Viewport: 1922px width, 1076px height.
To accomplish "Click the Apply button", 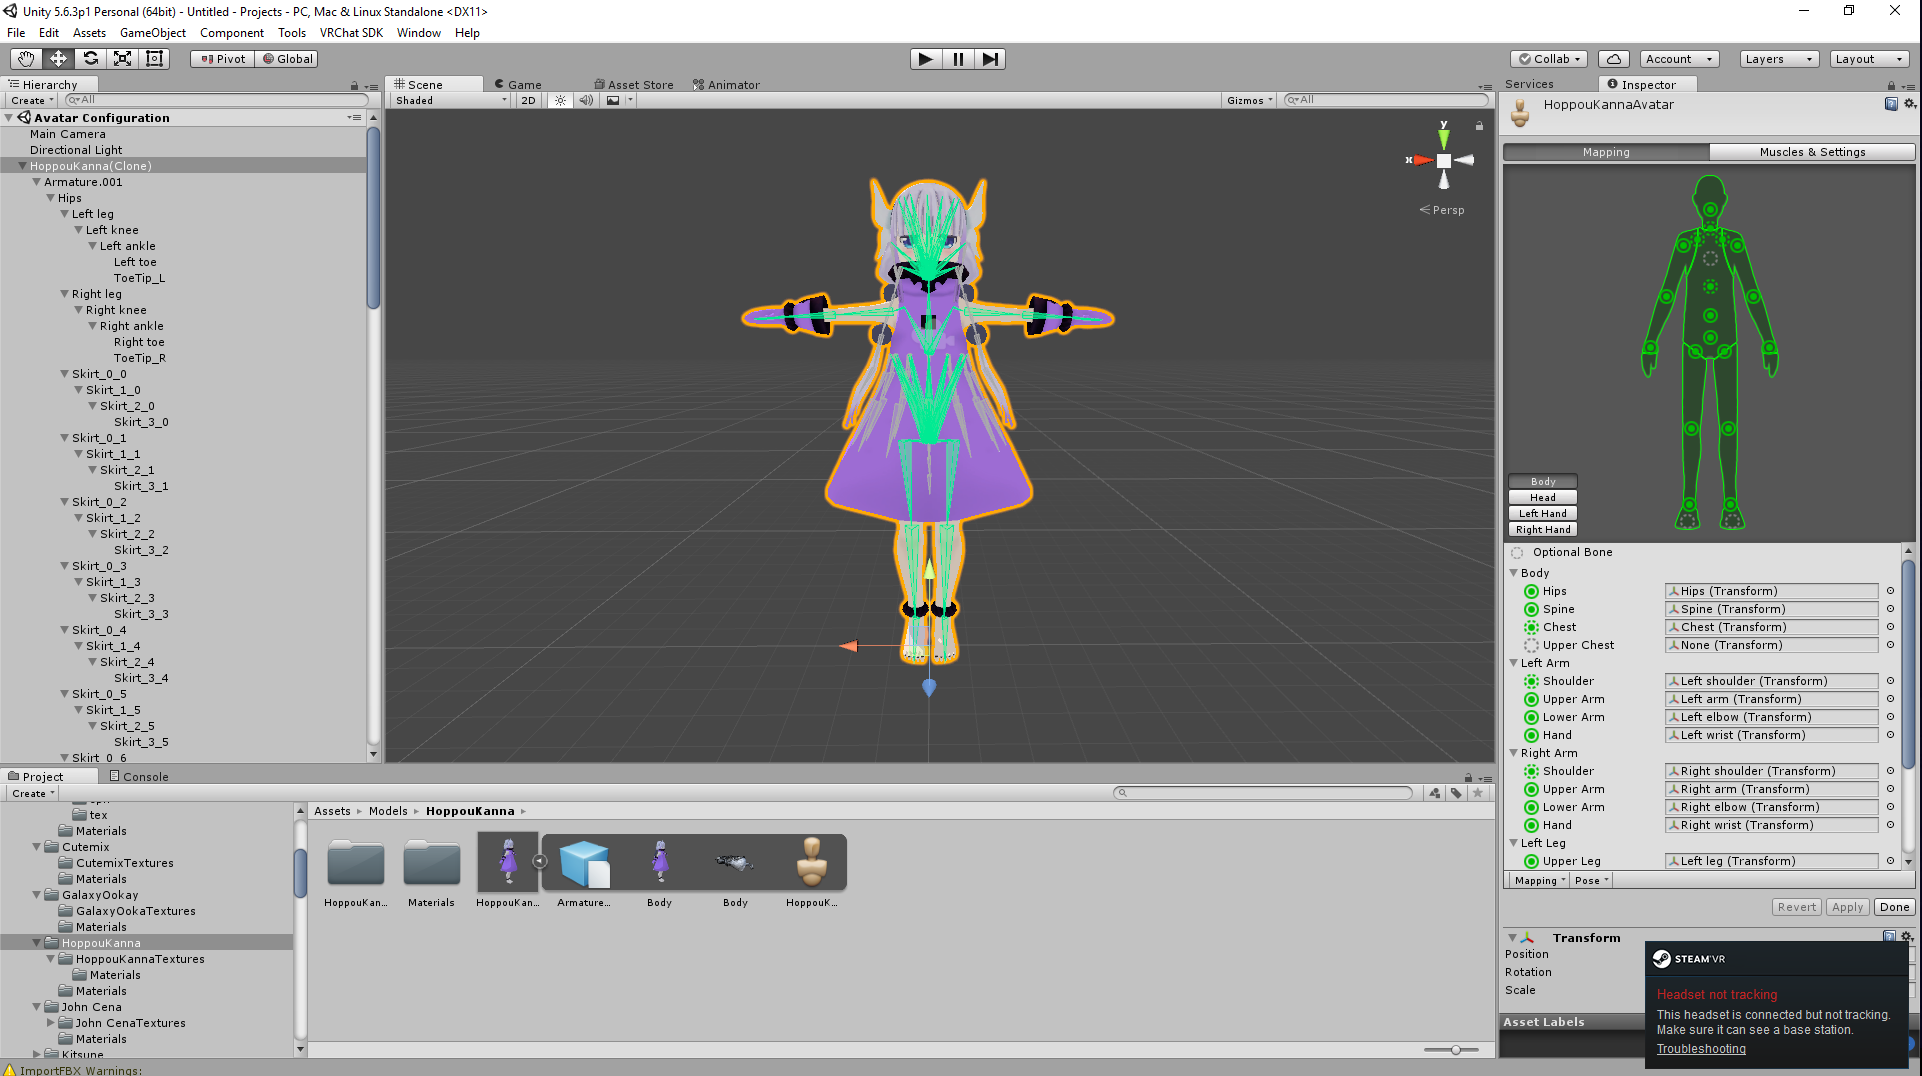I will click(x=1847, y=907).
